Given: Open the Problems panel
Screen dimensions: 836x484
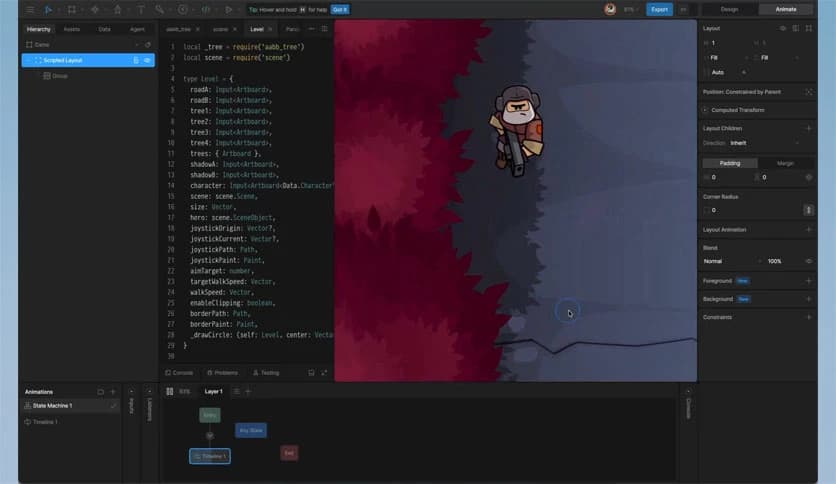Looking at the screenshot, I should click(222, 373).
